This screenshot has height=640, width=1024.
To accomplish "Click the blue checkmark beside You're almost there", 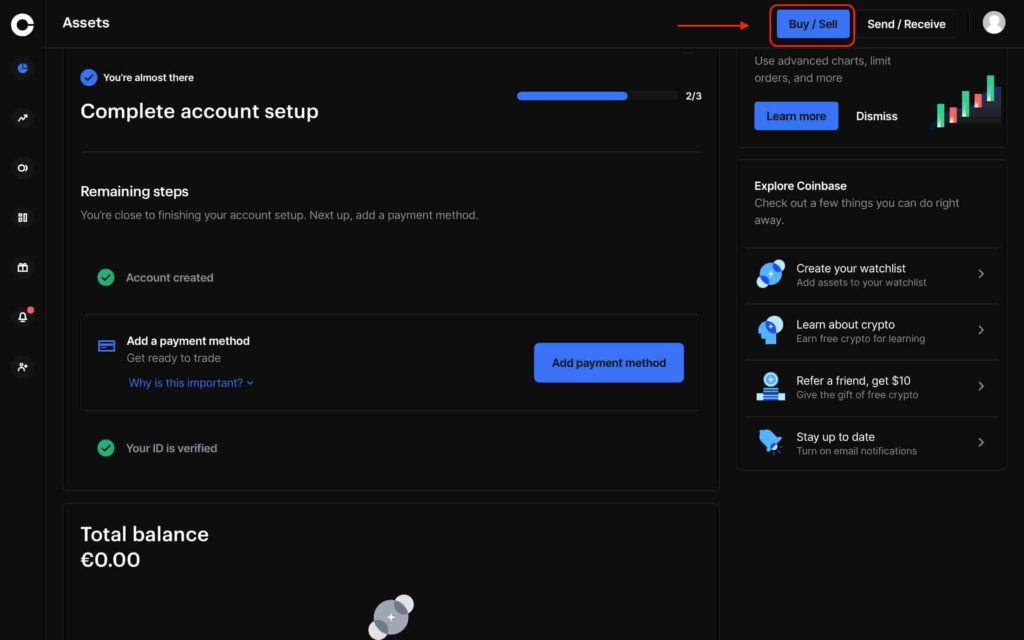I will click(x=89, y=78).
